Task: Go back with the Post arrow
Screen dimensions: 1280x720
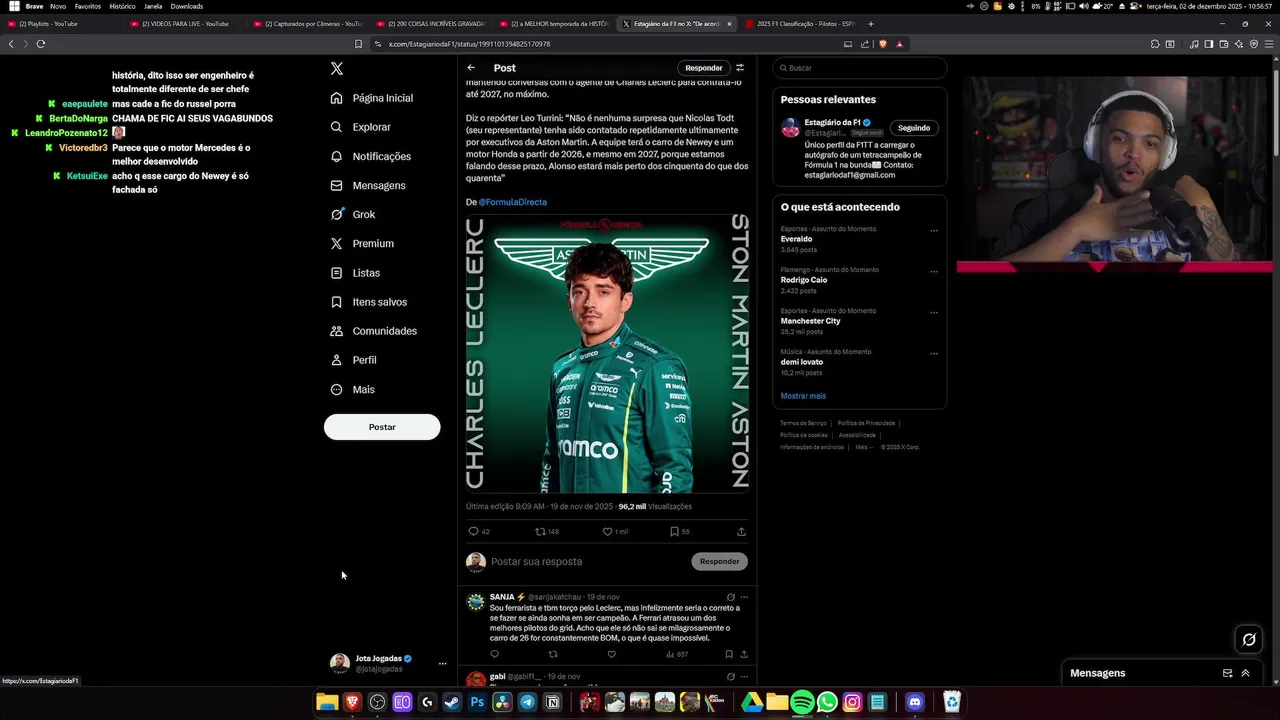Action: 471,68
